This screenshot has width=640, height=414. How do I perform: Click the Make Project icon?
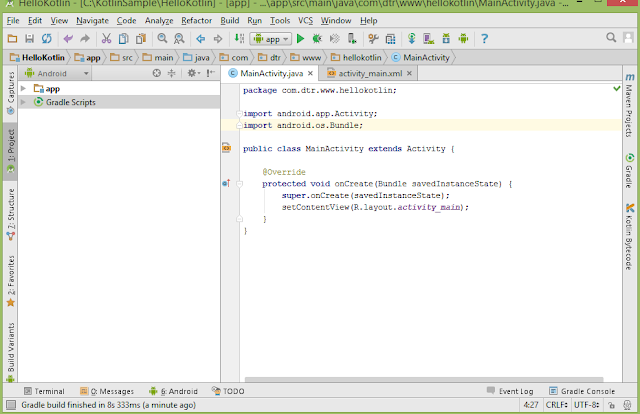click(239, 39)
